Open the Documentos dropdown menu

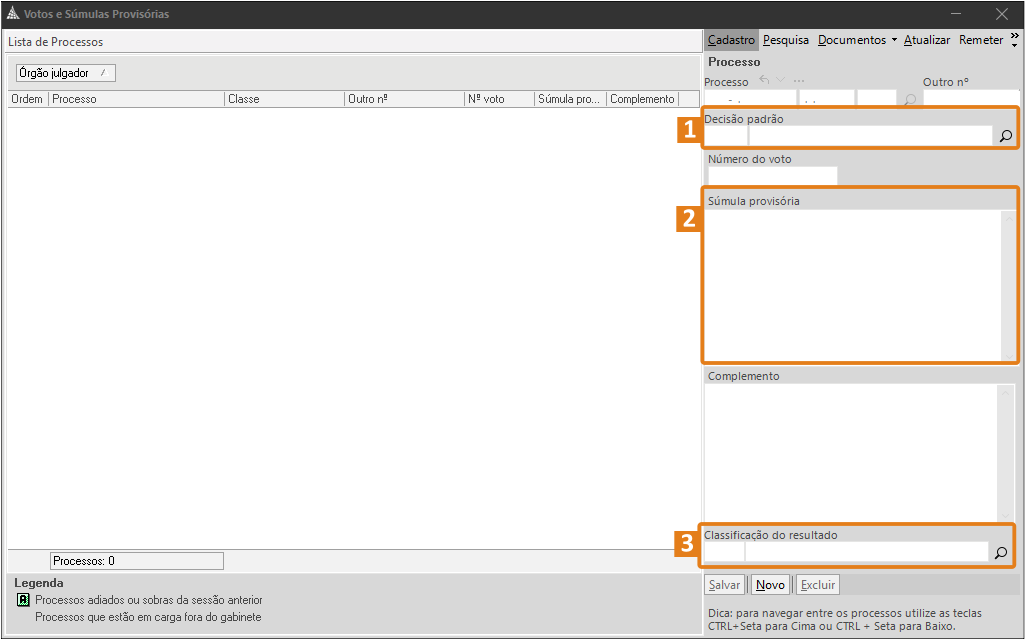[857, 40]
